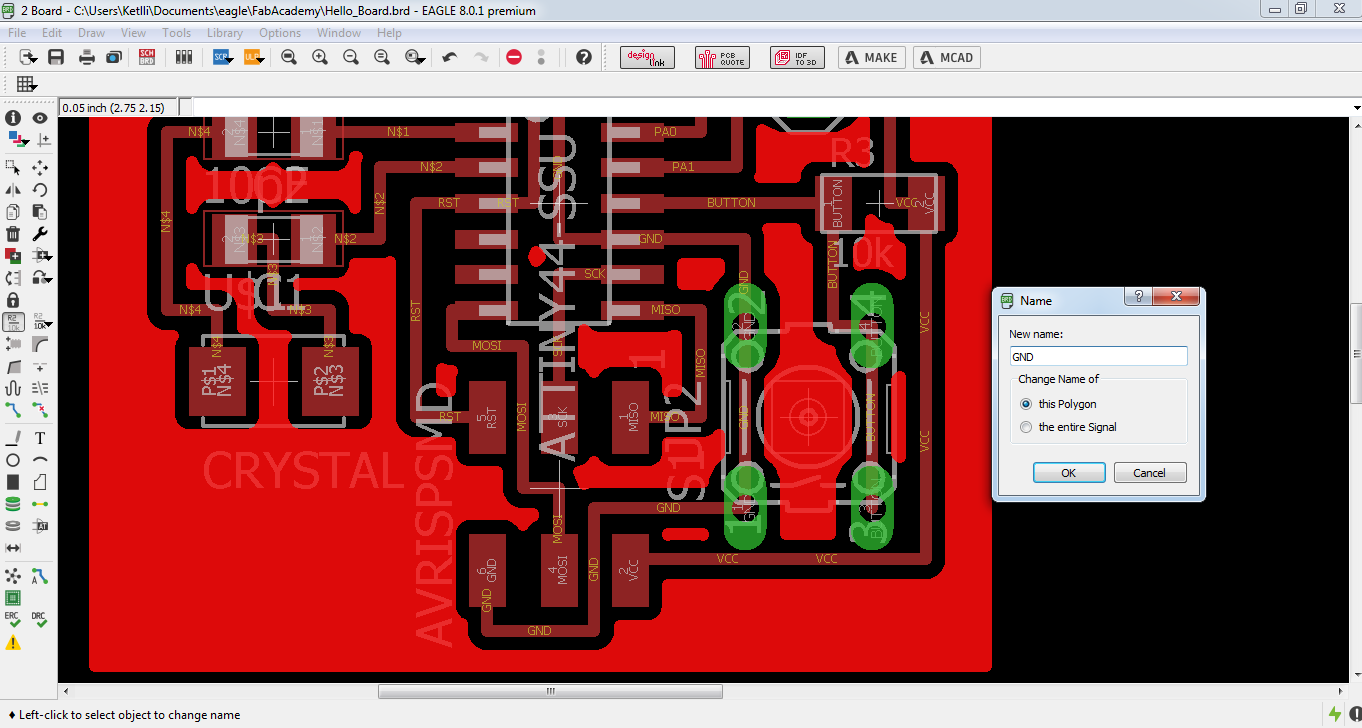Open Help question mark icon
Image resolution: width=1362 pixels, height=728 pixels.
click(584, 57)
